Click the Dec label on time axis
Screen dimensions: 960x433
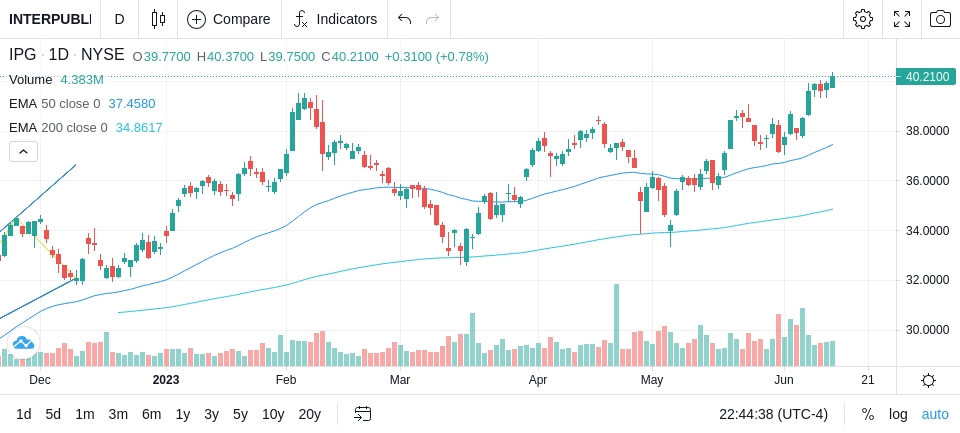[40, 380]
